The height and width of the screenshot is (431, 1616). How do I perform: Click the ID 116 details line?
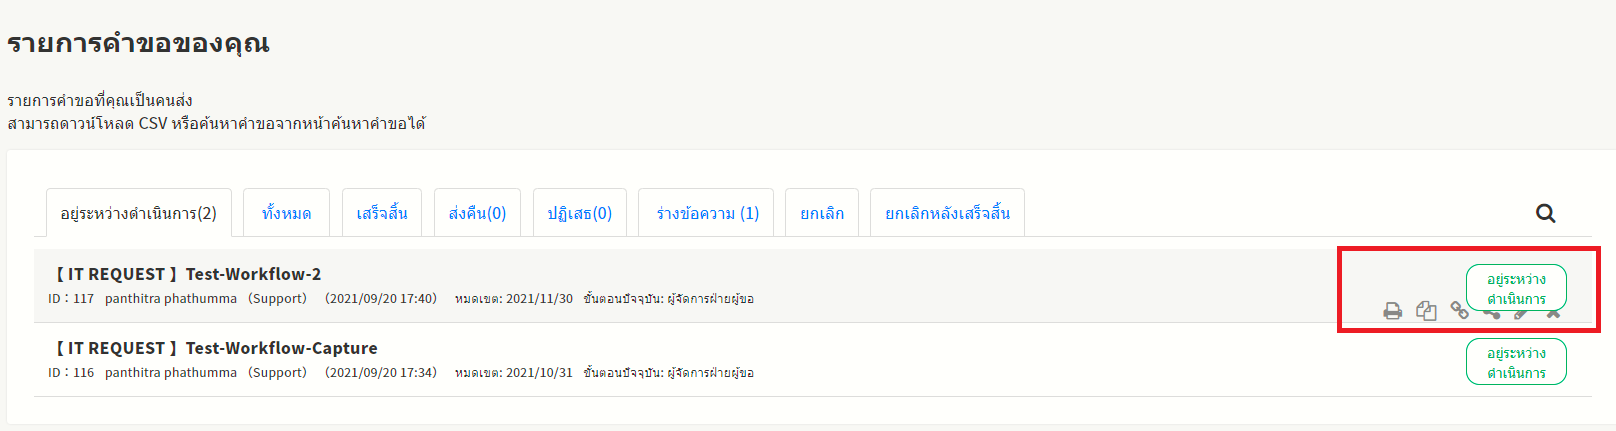point(400,373)
